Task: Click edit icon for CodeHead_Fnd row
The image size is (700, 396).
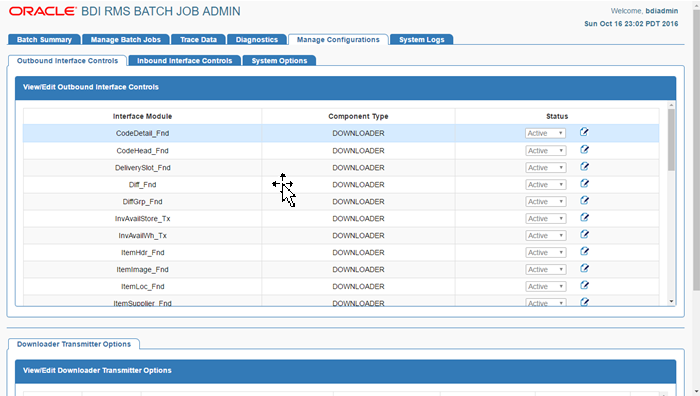Action: pyautogui.click(x=584, y=150)
